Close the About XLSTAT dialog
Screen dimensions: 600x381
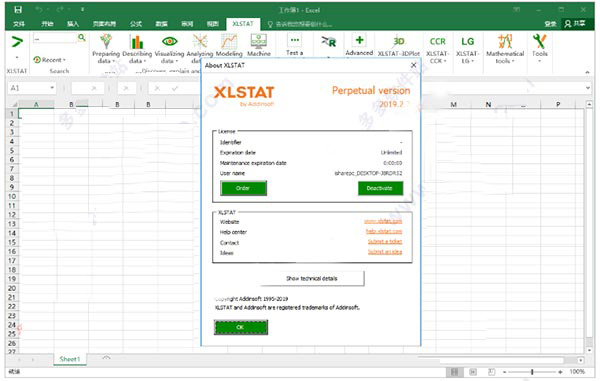pyautogui.click(x=413, y=65)
